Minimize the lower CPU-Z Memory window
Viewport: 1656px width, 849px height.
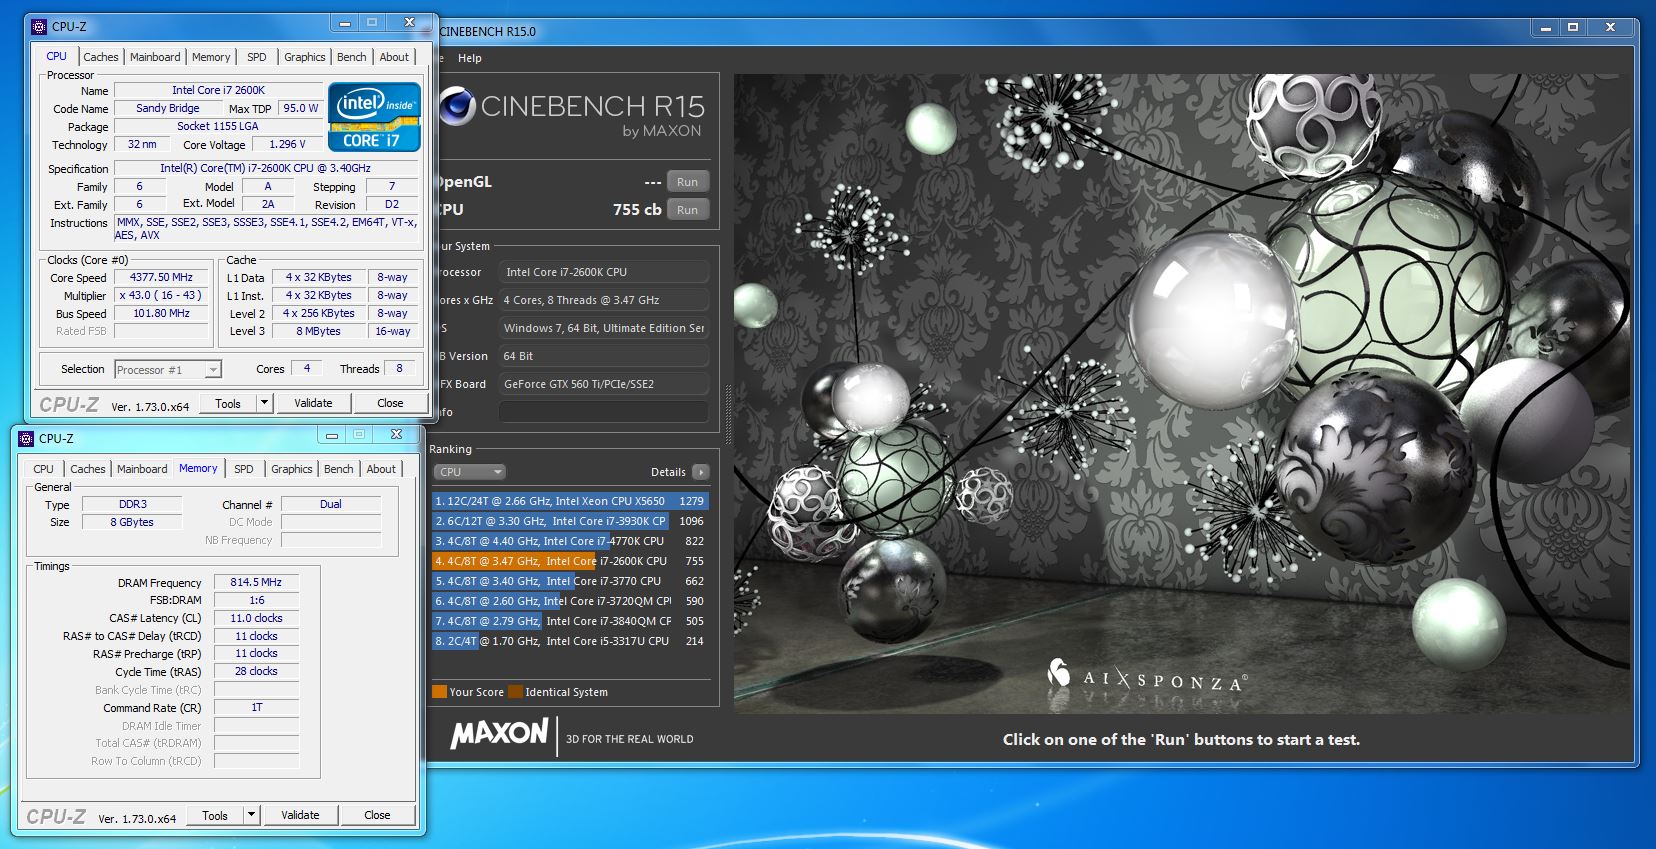(x=332, y=435)
